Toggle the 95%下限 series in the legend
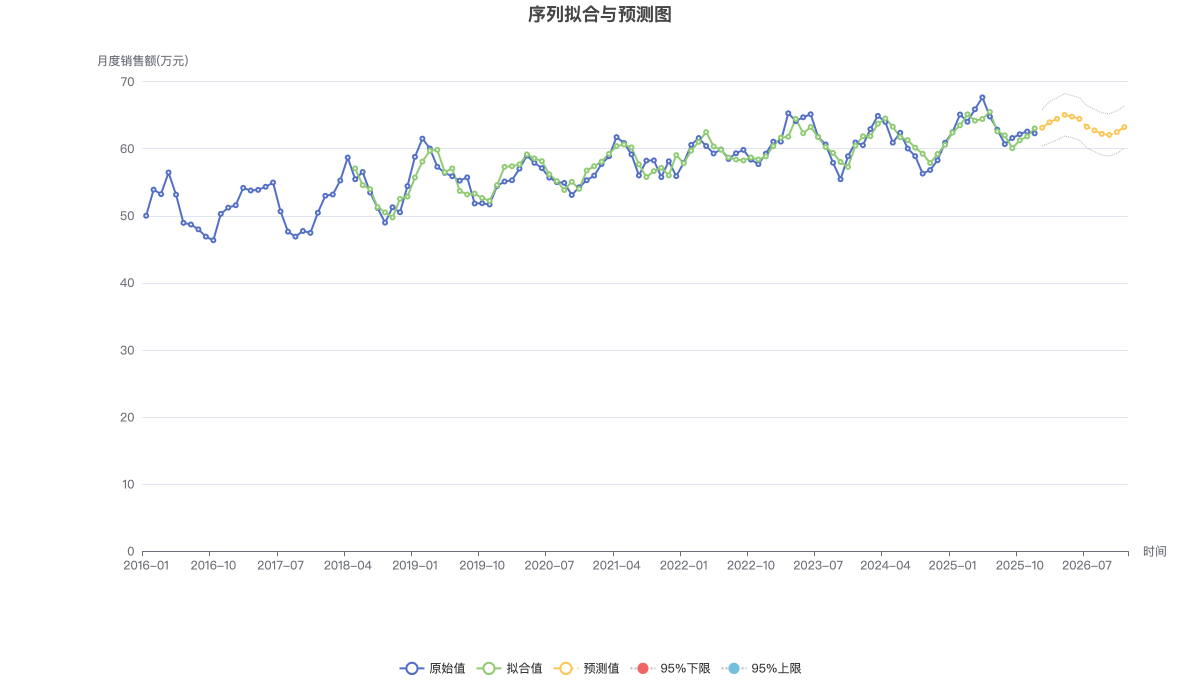The image size is (1200, 680). click(x=671, y=668)
